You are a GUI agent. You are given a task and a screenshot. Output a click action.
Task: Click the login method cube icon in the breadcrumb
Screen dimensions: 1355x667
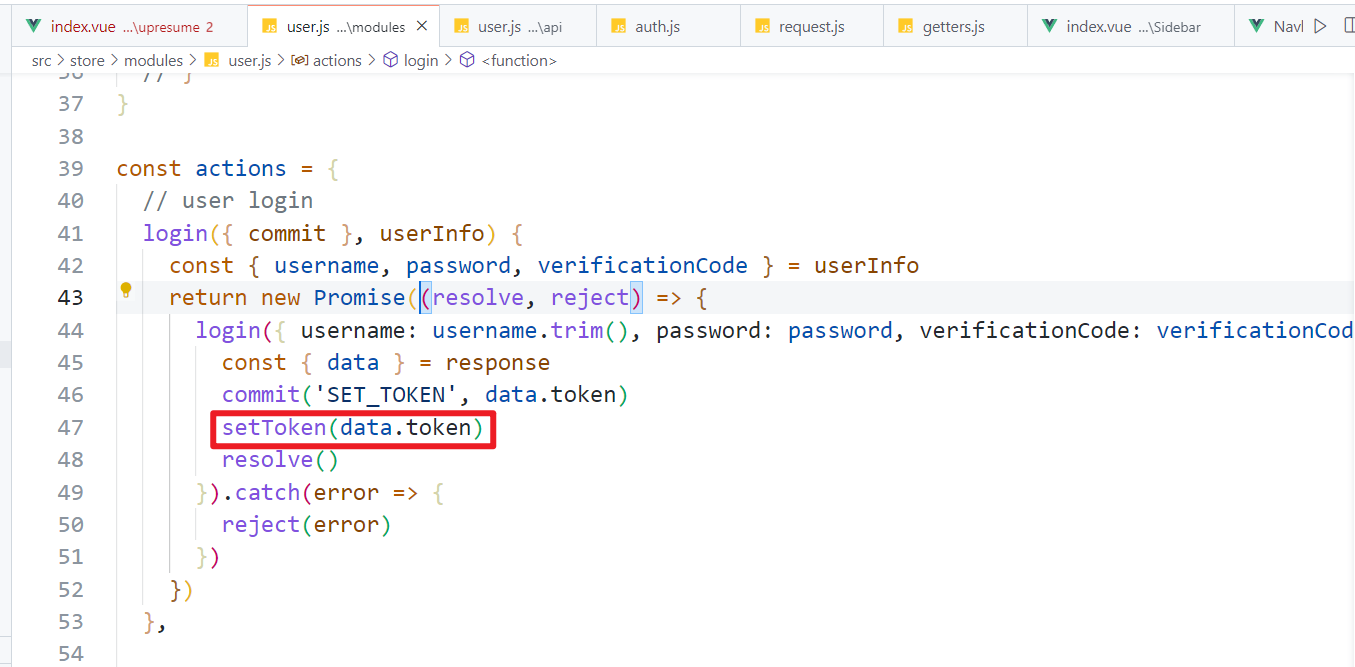click(390, 61)
